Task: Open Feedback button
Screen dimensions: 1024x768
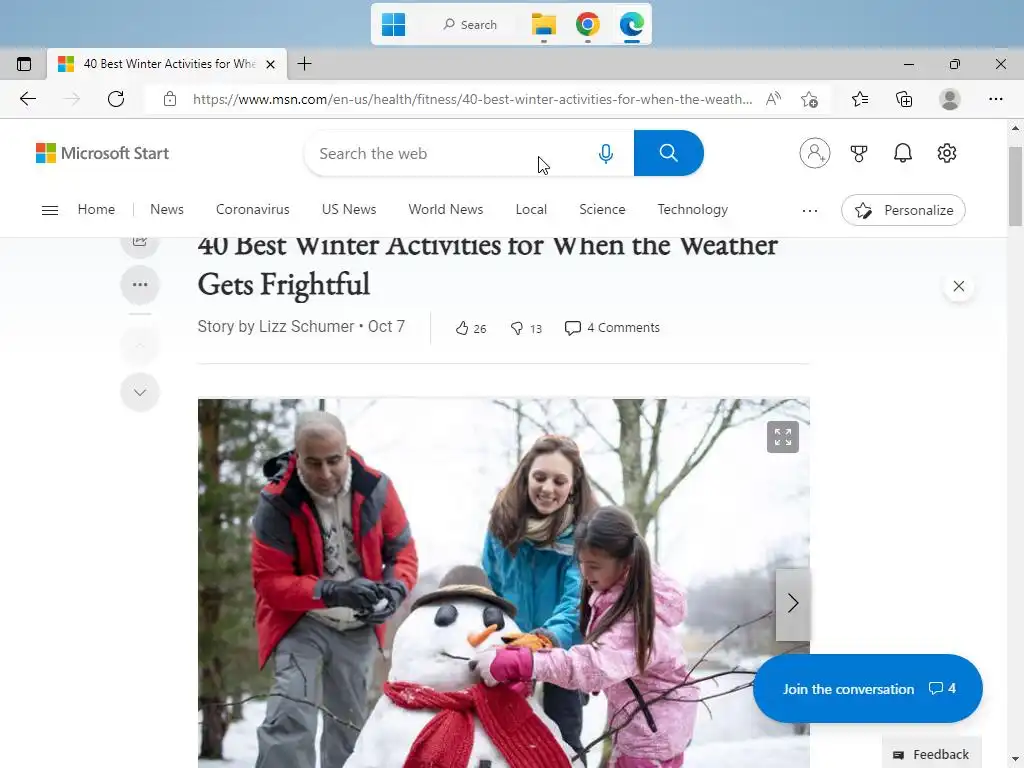Action: click(932, 754)
